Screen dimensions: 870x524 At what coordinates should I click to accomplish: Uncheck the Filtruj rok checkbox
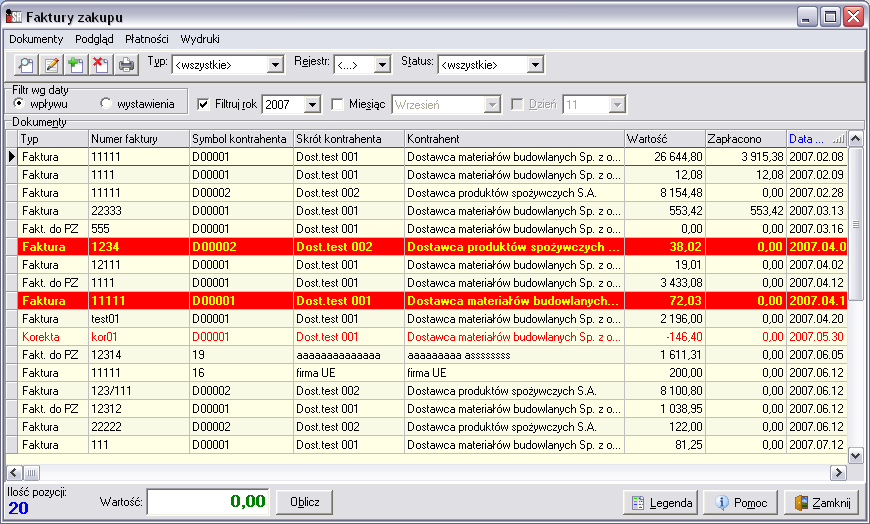click(204, 104)
